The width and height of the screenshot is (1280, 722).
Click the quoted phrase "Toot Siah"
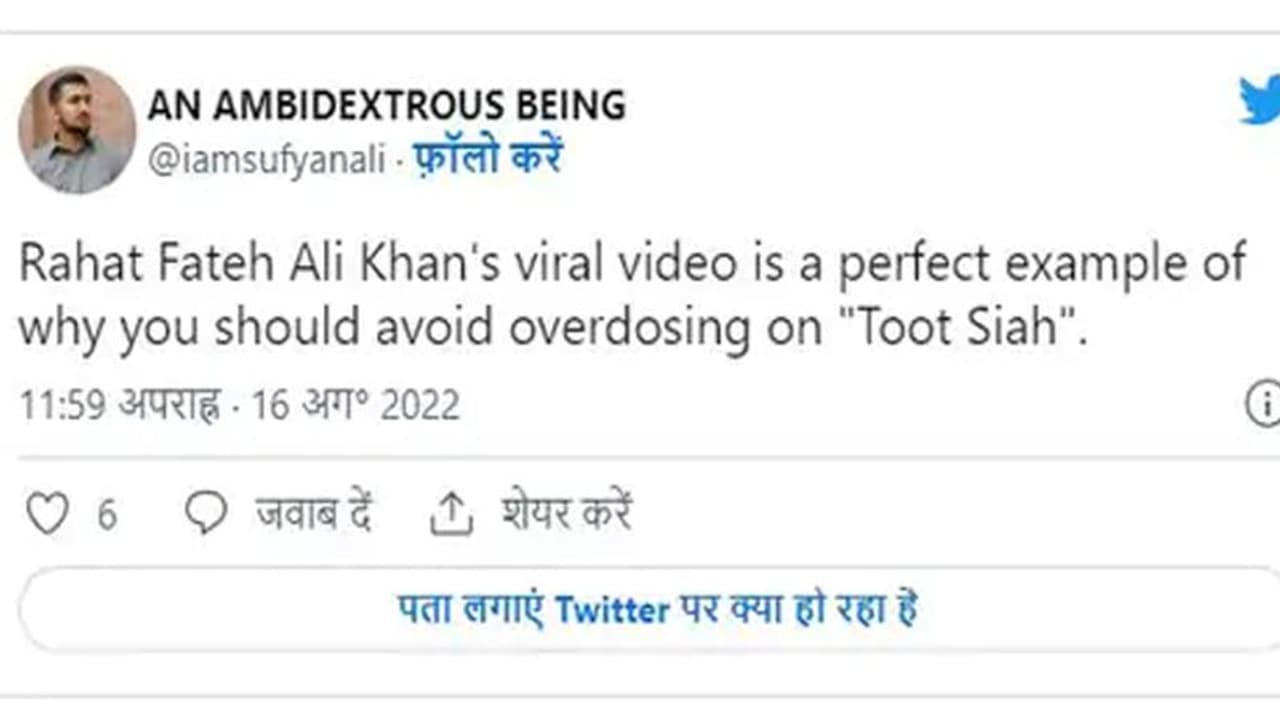pyautogui.click(x=971, y=328)
